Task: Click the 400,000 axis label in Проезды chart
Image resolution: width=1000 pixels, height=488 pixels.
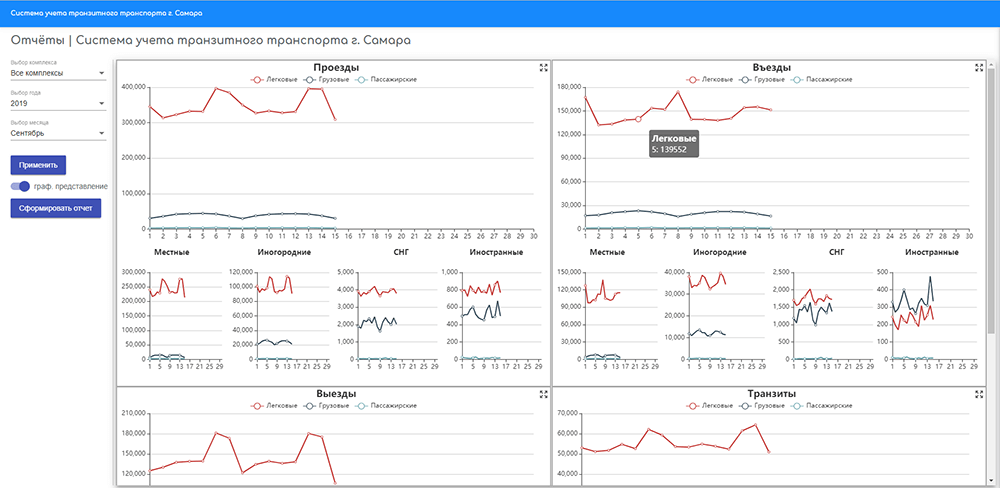Action: [133, 87]
